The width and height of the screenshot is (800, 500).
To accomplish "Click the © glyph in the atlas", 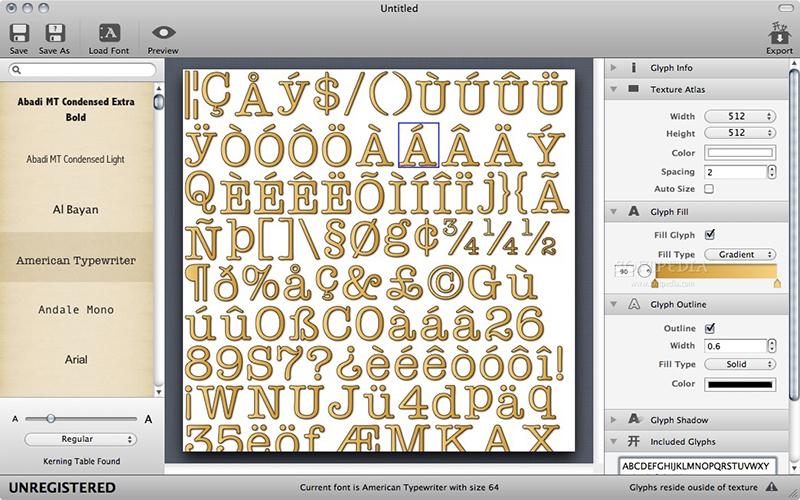I will tap(445, 285).
